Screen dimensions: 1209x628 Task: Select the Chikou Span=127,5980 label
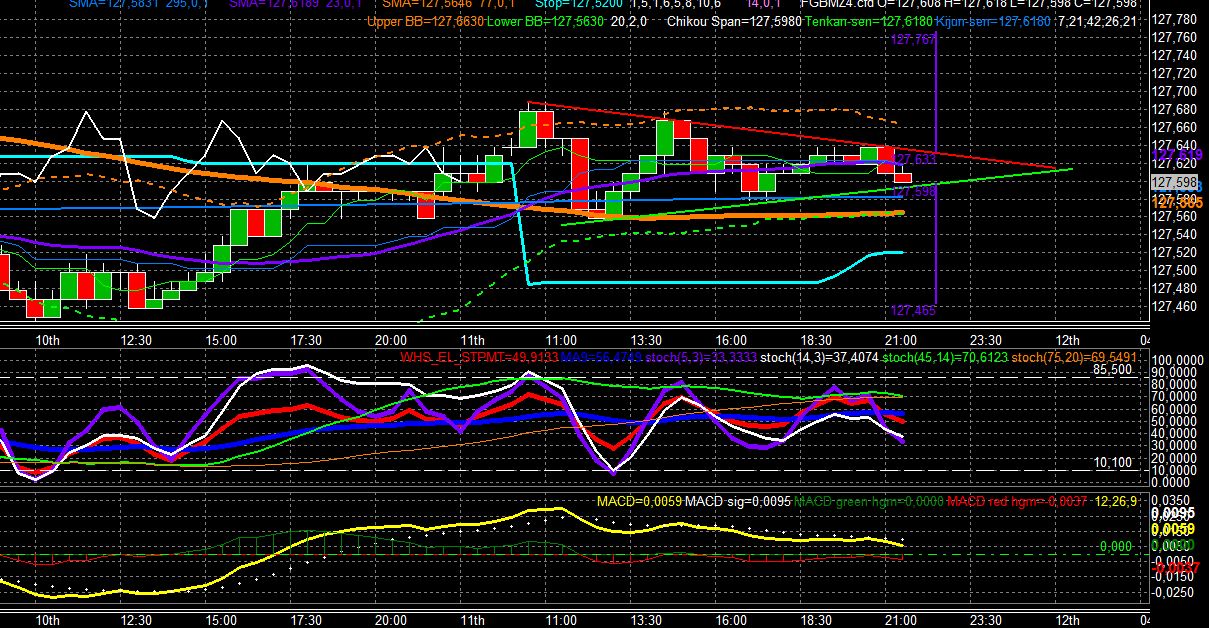[x=734, y=21]
